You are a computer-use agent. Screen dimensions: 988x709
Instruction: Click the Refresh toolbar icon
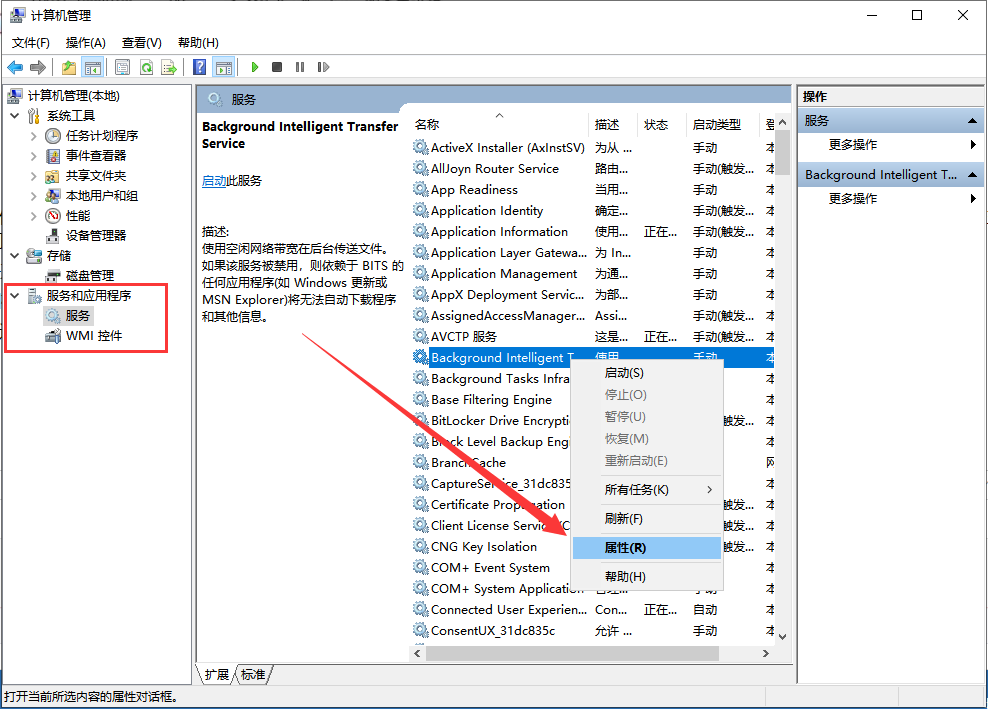(146, 67)
